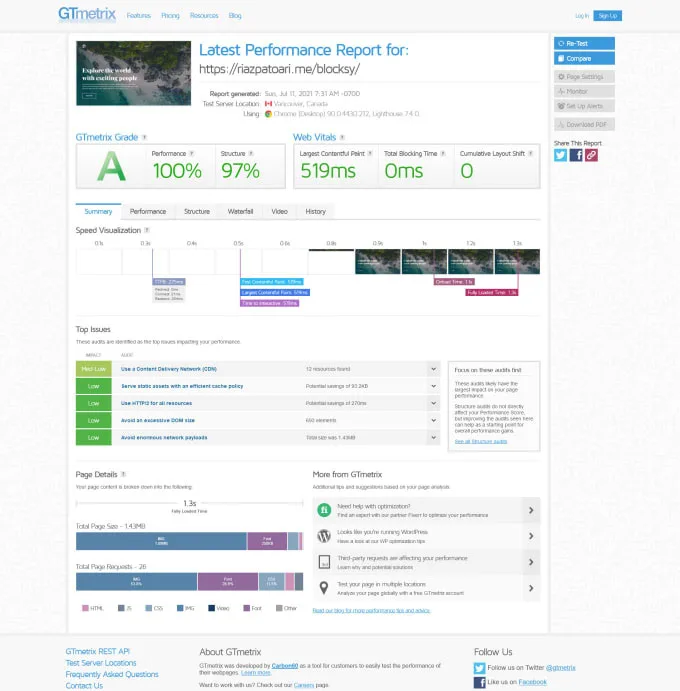Open Cumulative Layout Shift help icon
The image size is (680, 691).
pyautogui.click(x=531, y=153)
